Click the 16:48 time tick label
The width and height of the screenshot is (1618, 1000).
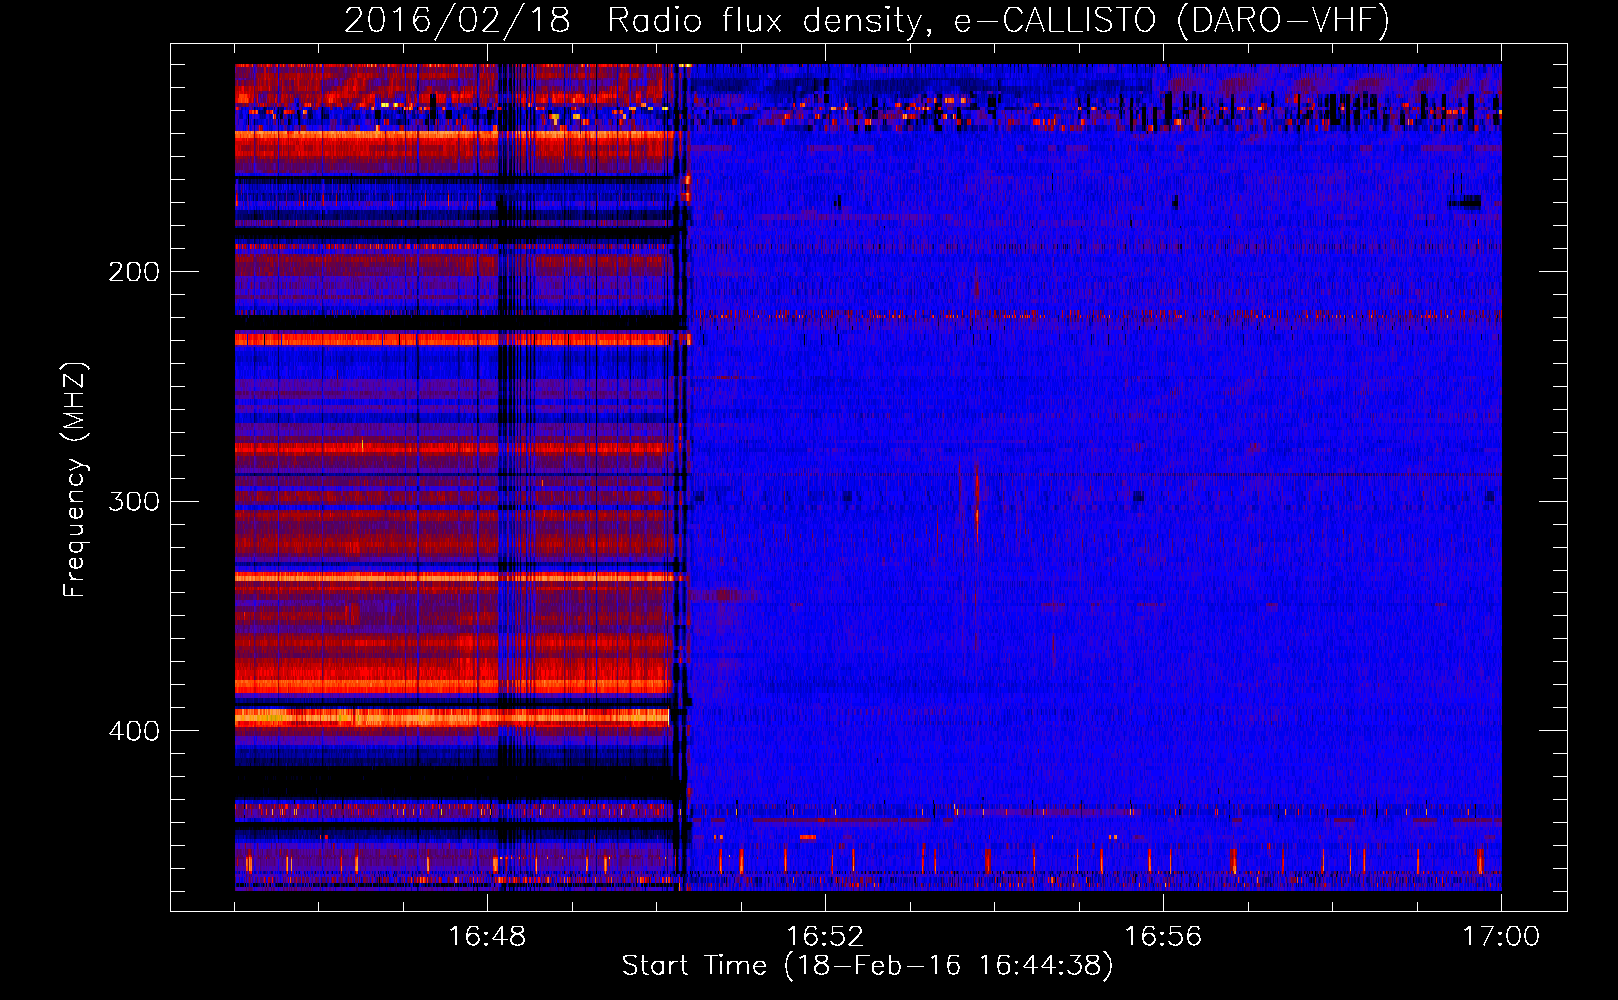click(x=487, y=936)
